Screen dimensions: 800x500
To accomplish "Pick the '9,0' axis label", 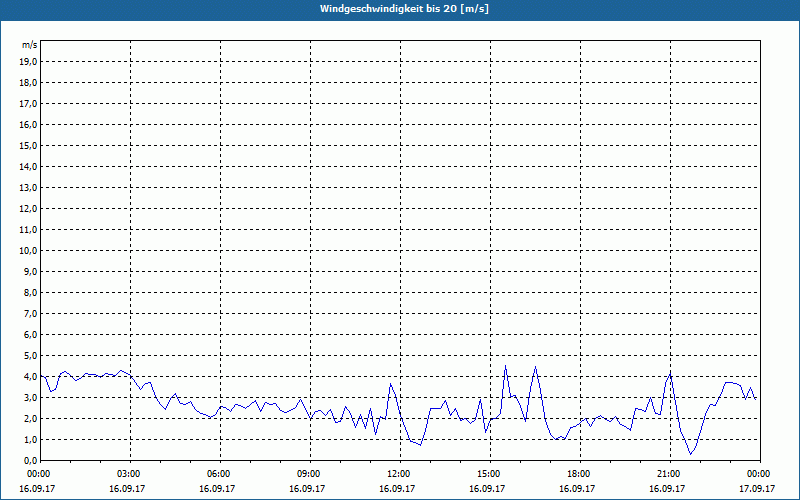I will (x=30, y=271).
